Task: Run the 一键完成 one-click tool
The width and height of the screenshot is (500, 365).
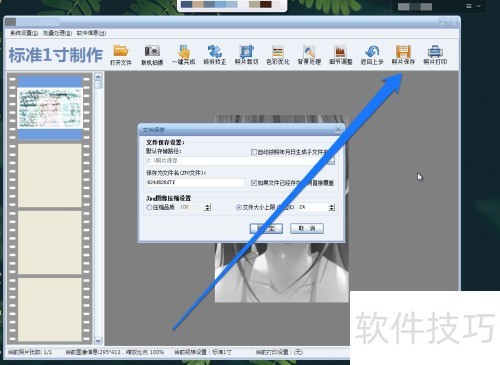Action: click(183, 55)
